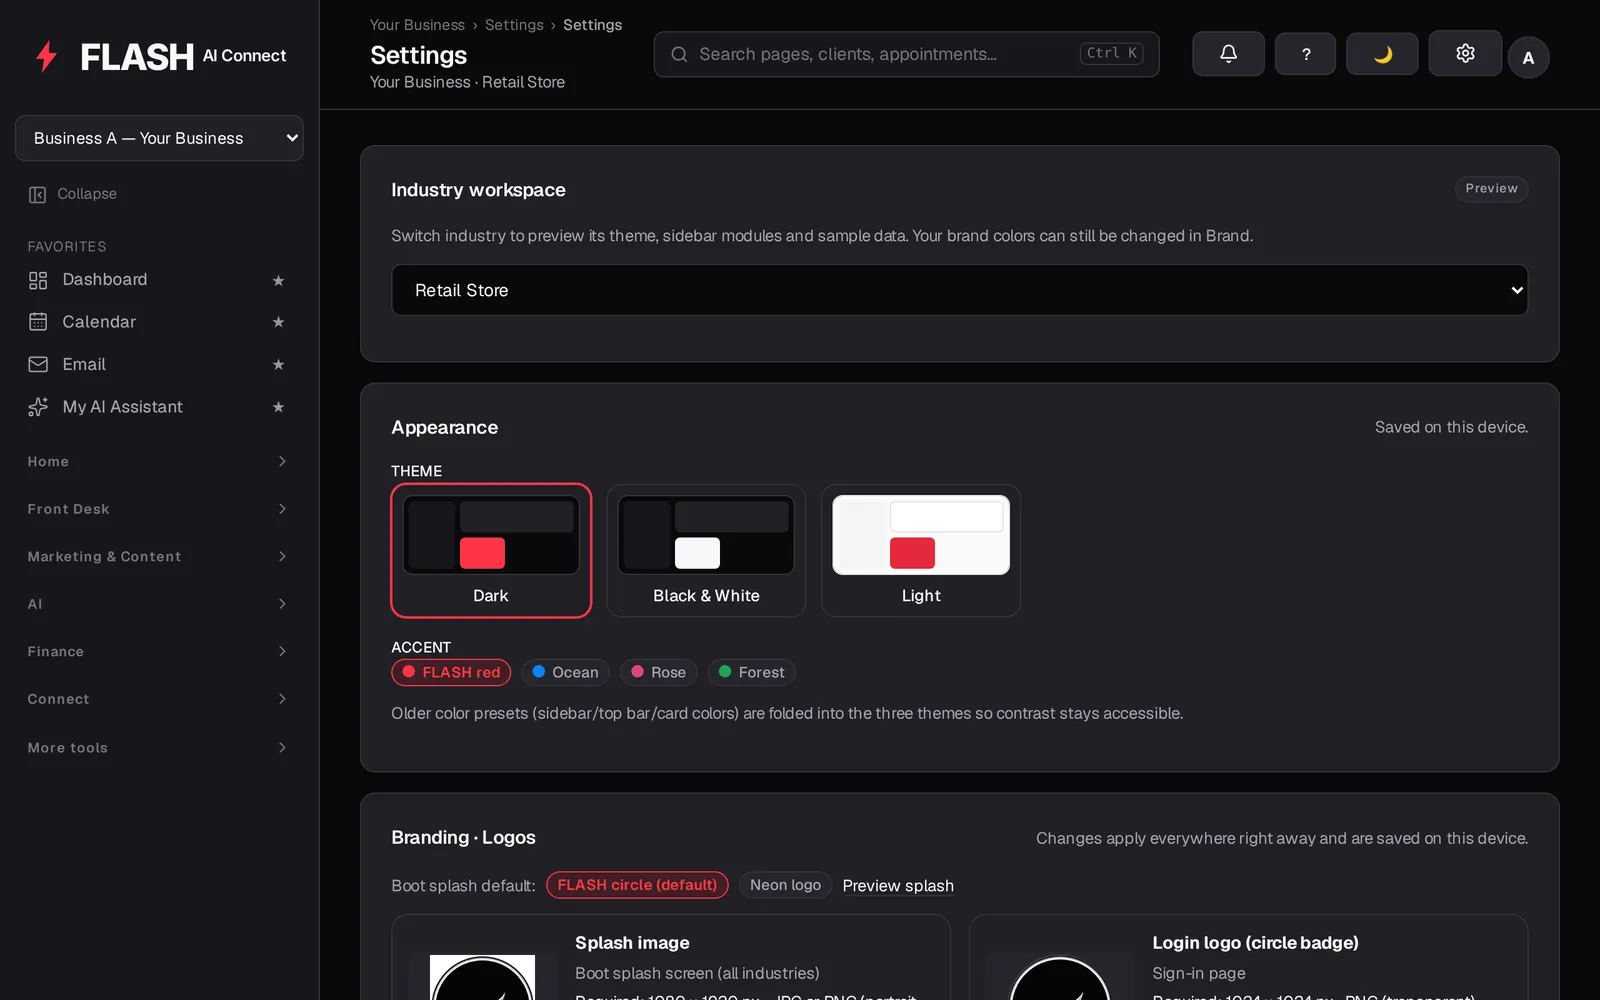
Task: Click the search pages input field
Action: tap(906, 54)
